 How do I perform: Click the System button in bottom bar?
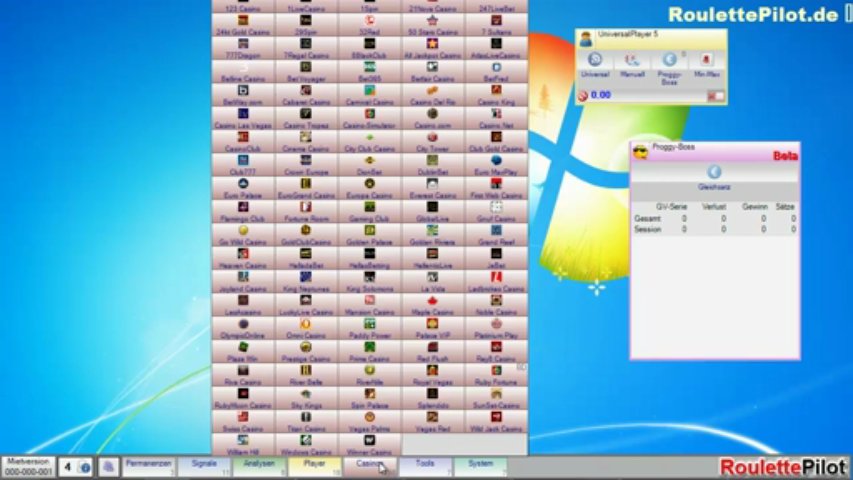480,466
